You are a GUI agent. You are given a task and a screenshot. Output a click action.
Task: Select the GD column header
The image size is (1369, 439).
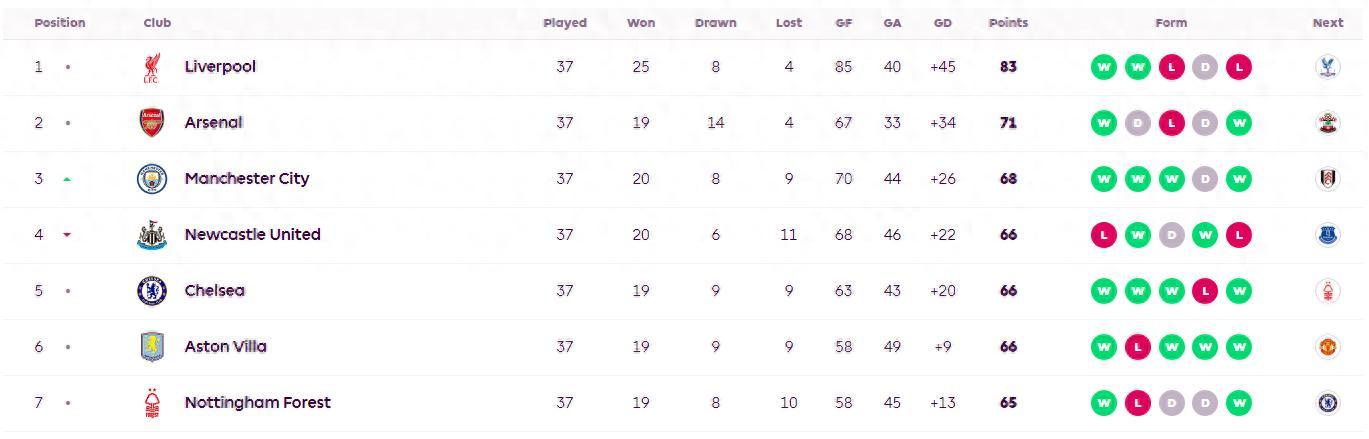942,23
